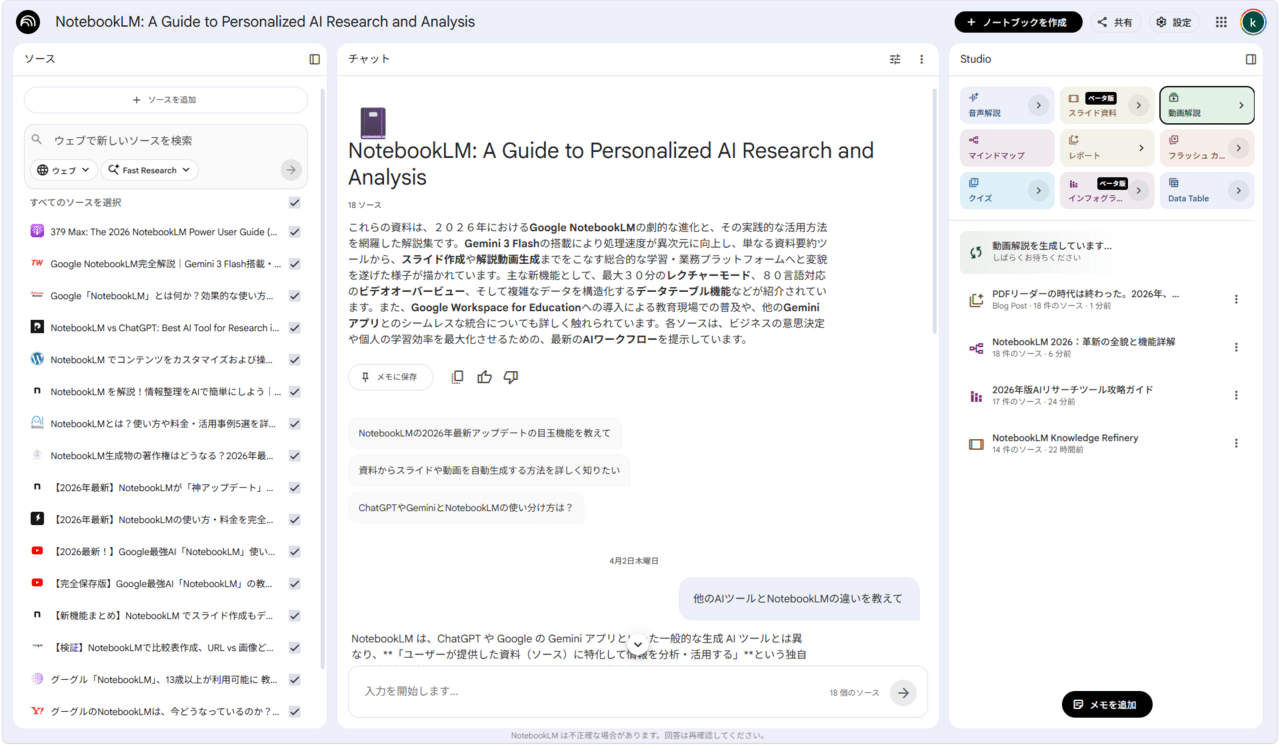The height and width of the screenshot is (745, 1280).
Task: Click the chat message input field
Action: coord(590,691)
